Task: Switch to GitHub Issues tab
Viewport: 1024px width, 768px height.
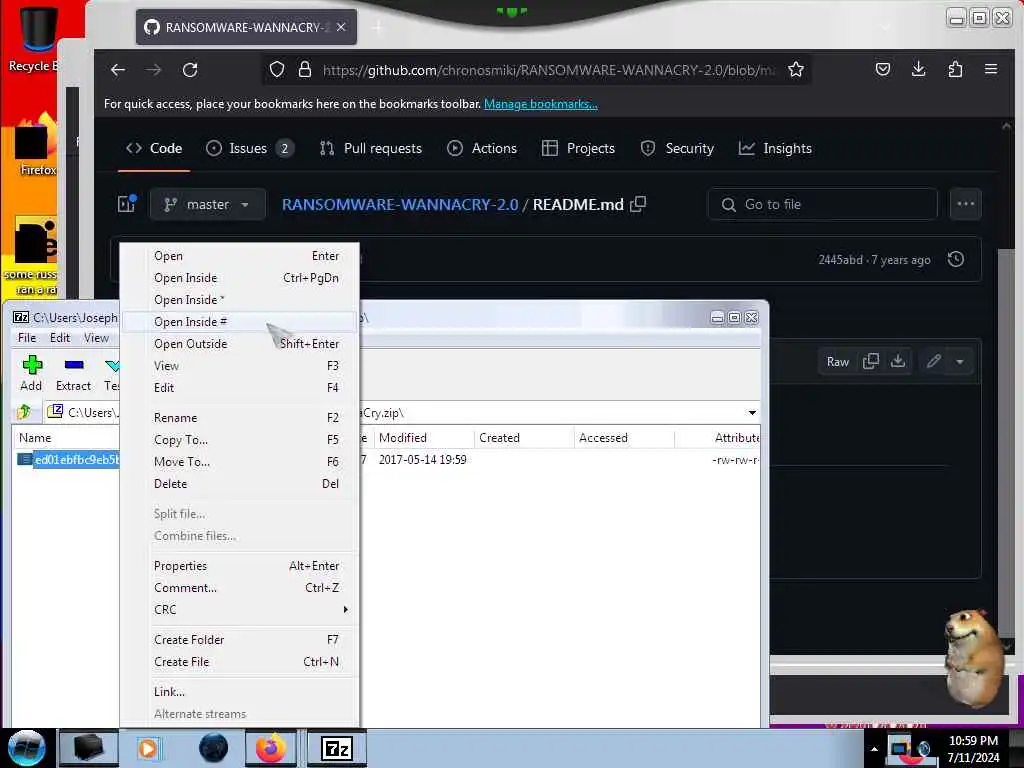Action: click(249, 148)
